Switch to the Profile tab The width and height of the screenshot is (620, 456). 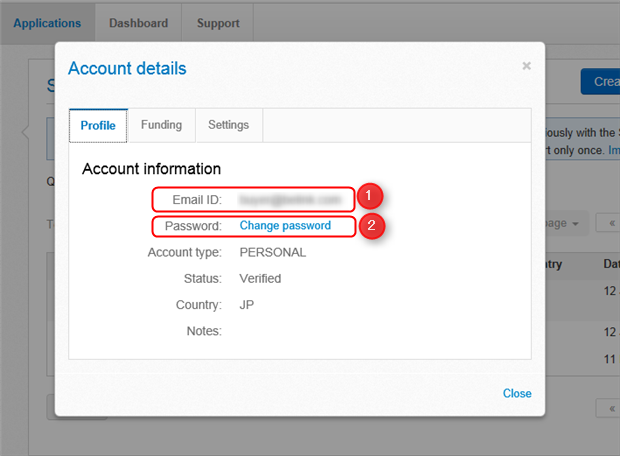pyautogui.click(x=98, y=125)
